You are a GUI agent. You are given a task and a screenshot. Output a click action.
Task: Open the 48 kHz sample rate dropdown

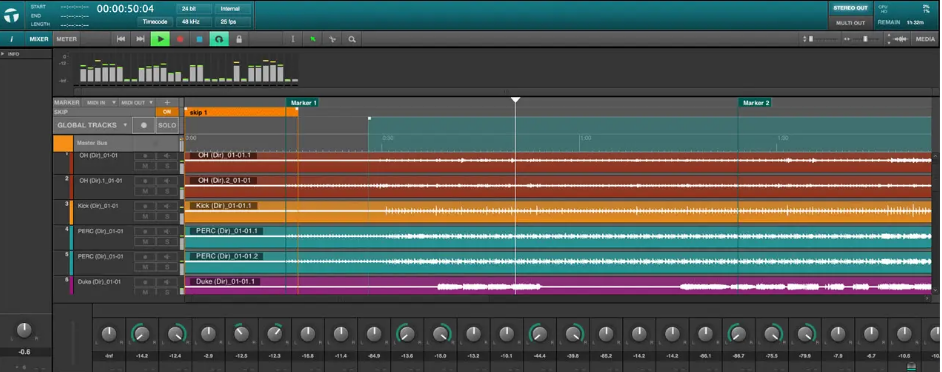pyautogui.click(x=194, y=22)
